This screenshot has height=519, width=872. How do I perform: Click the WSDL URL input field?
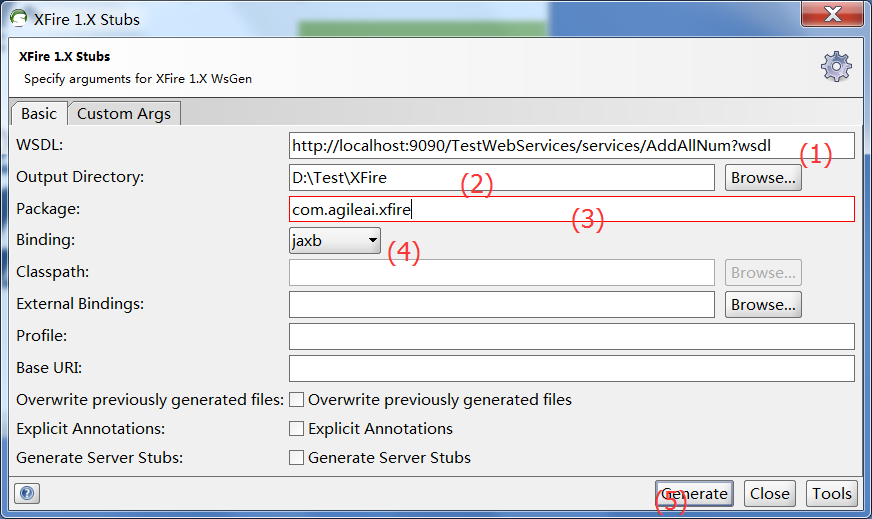(x=572, y=146)
